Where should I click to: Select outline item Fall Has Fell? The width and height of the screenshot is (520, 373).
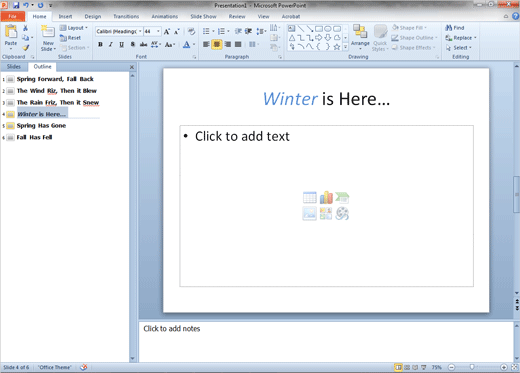34,137
